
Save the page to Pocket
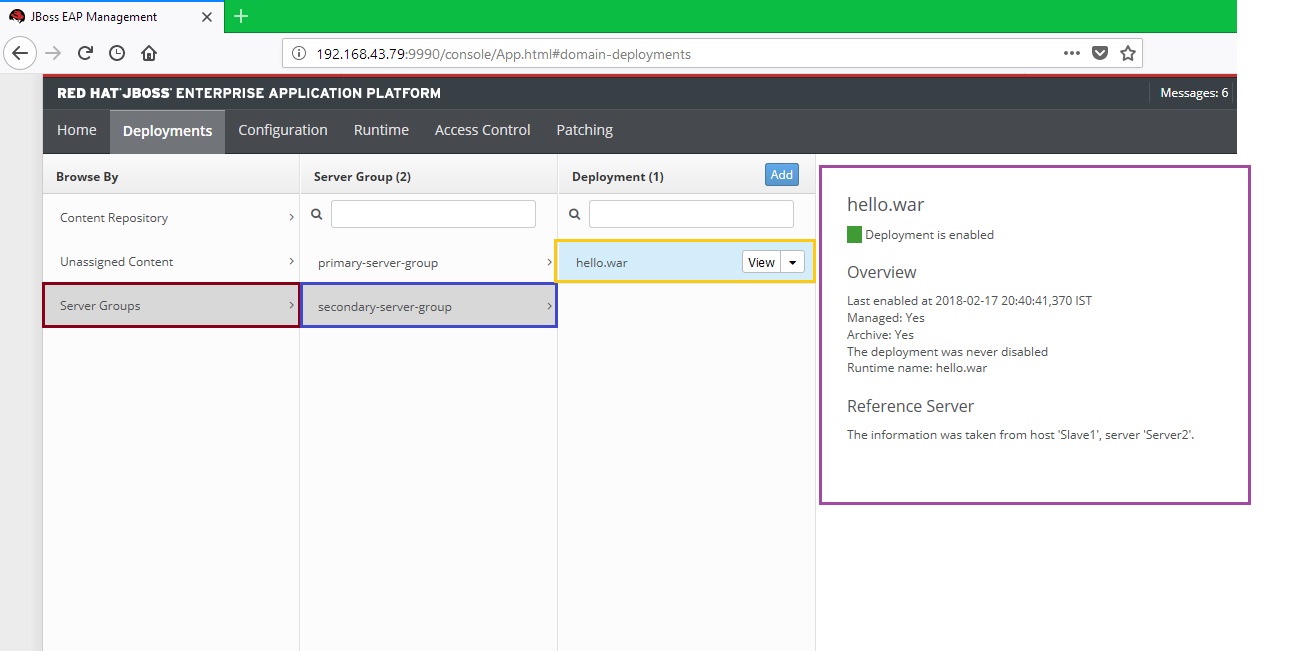1101,54
